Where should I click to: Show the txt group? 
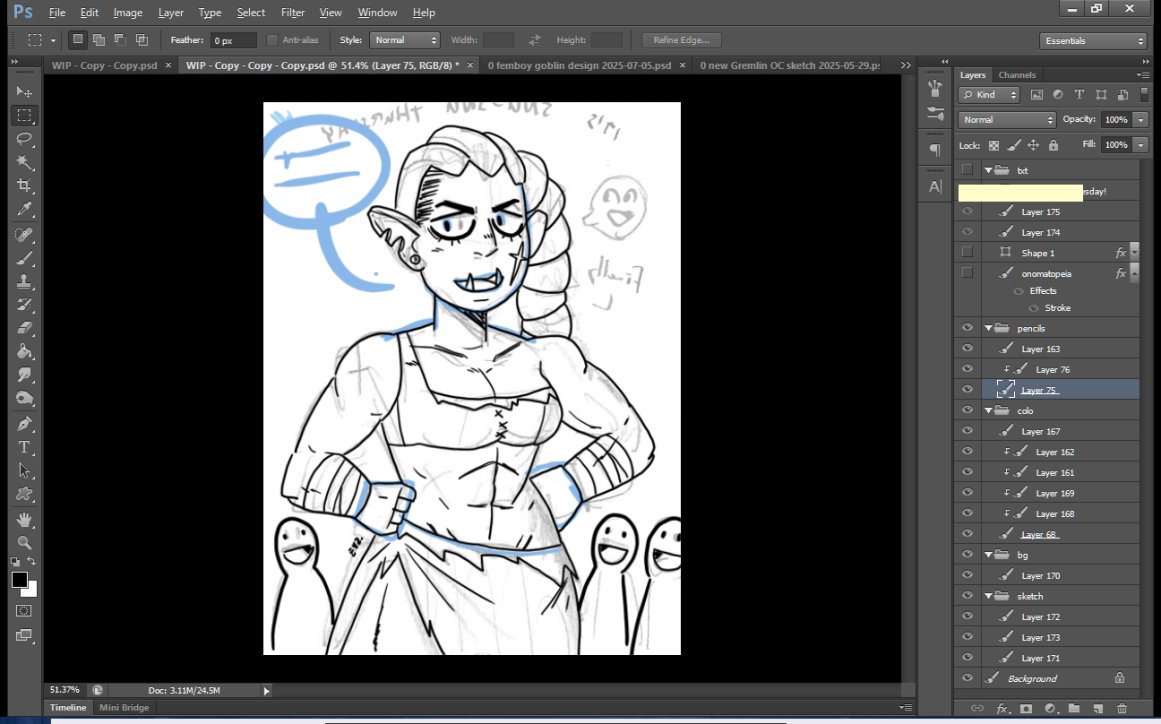(x=967, y=170)
